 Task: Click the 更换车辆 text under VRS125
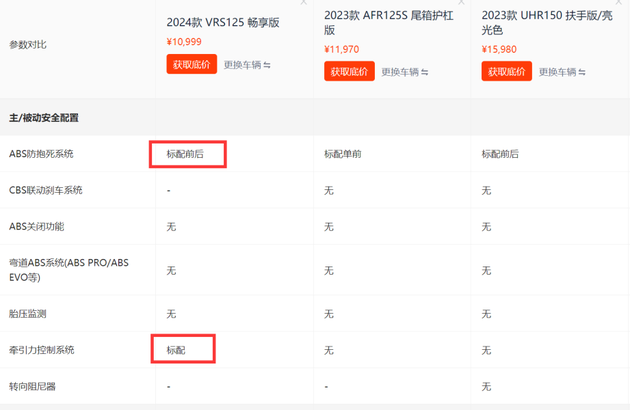pos(241,66)
